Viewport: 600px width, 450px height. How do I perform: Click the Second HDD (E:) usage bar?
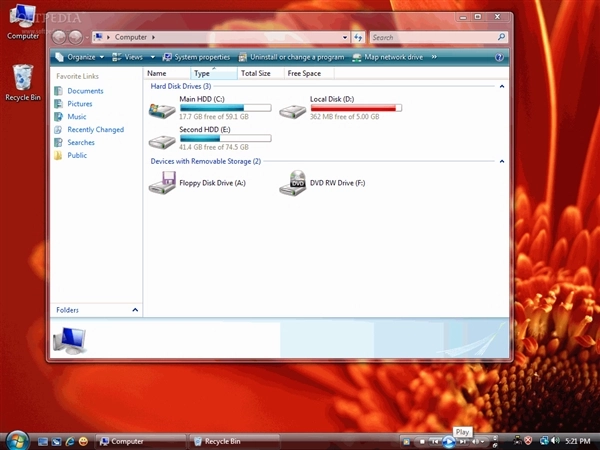click(225, 138)
